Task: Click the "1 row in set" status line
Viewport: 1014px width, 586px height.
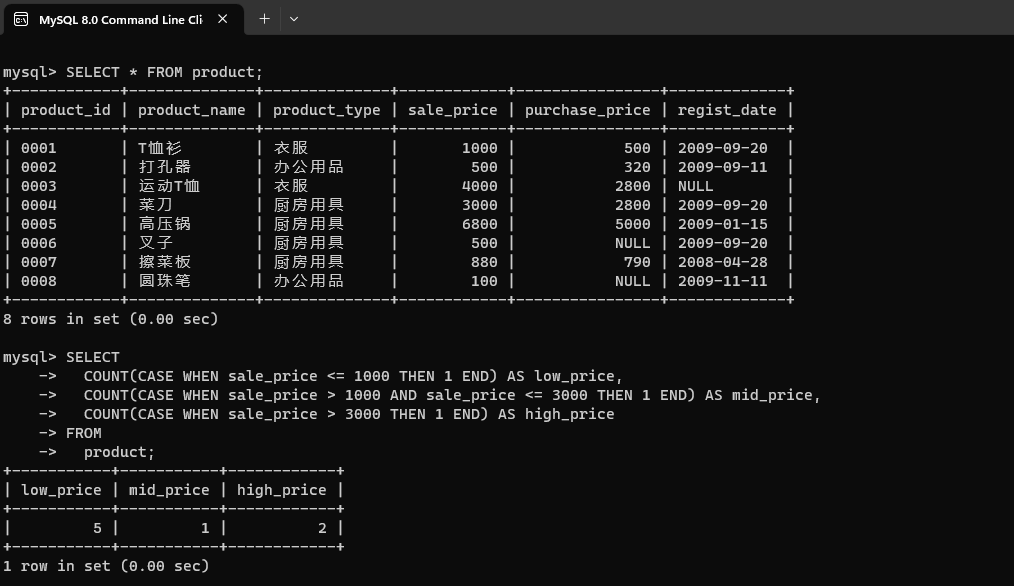Action: click(106, 566)
